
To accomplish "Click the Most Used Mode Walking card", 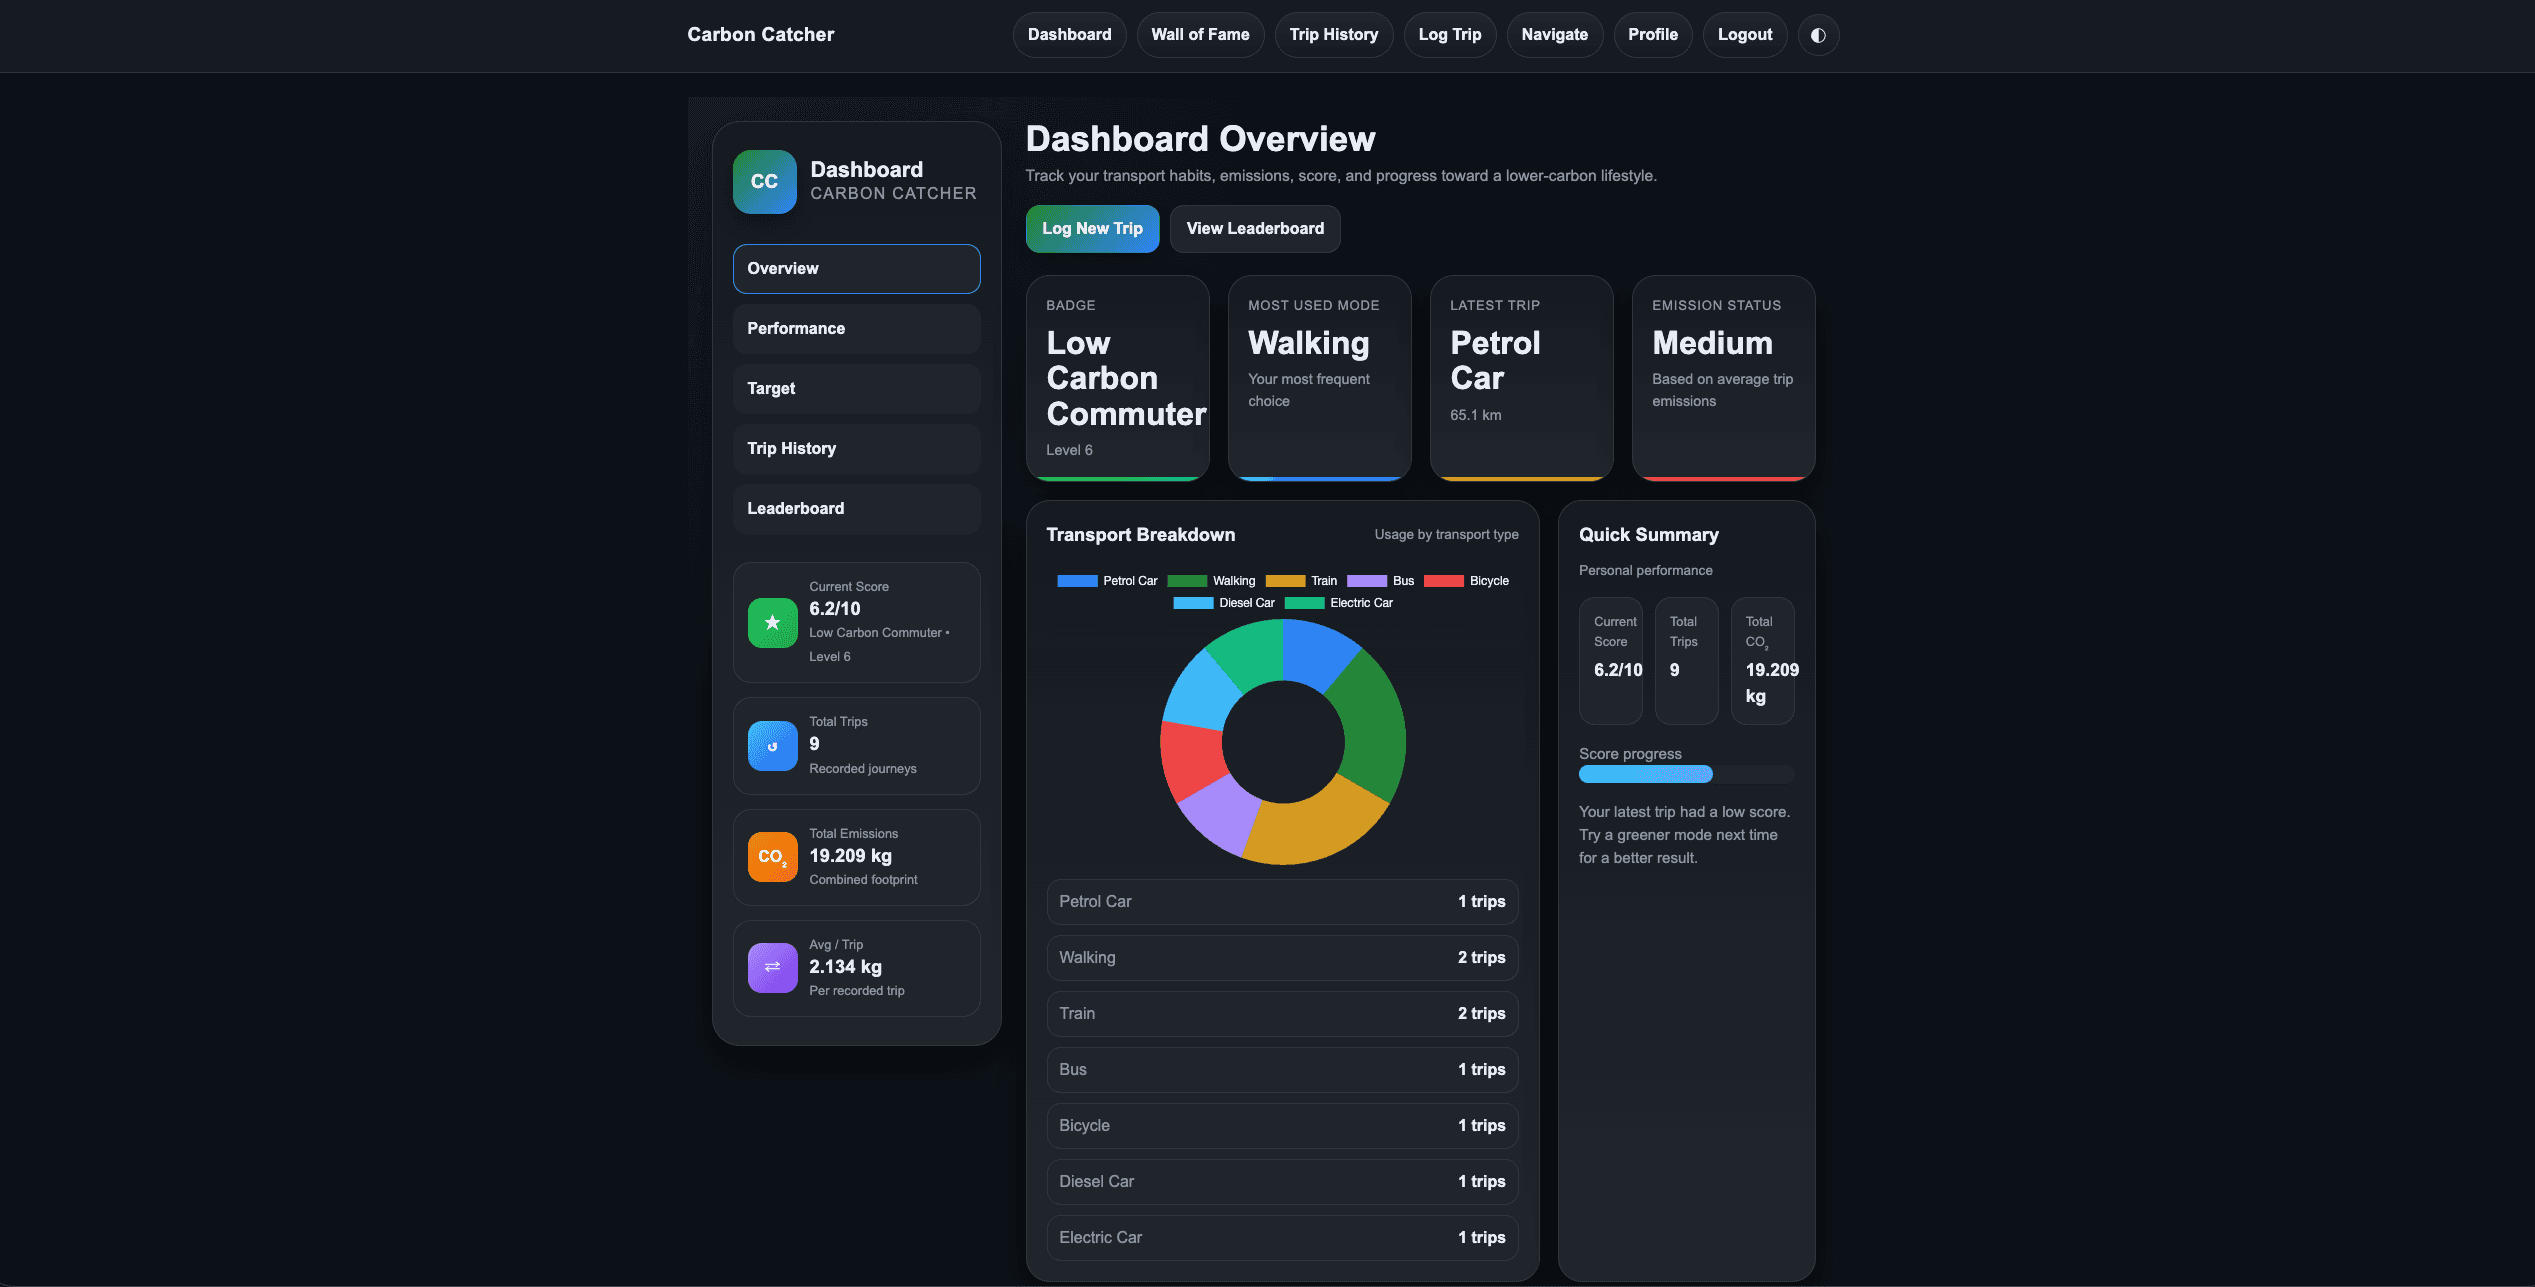I will click(1320, 378).
